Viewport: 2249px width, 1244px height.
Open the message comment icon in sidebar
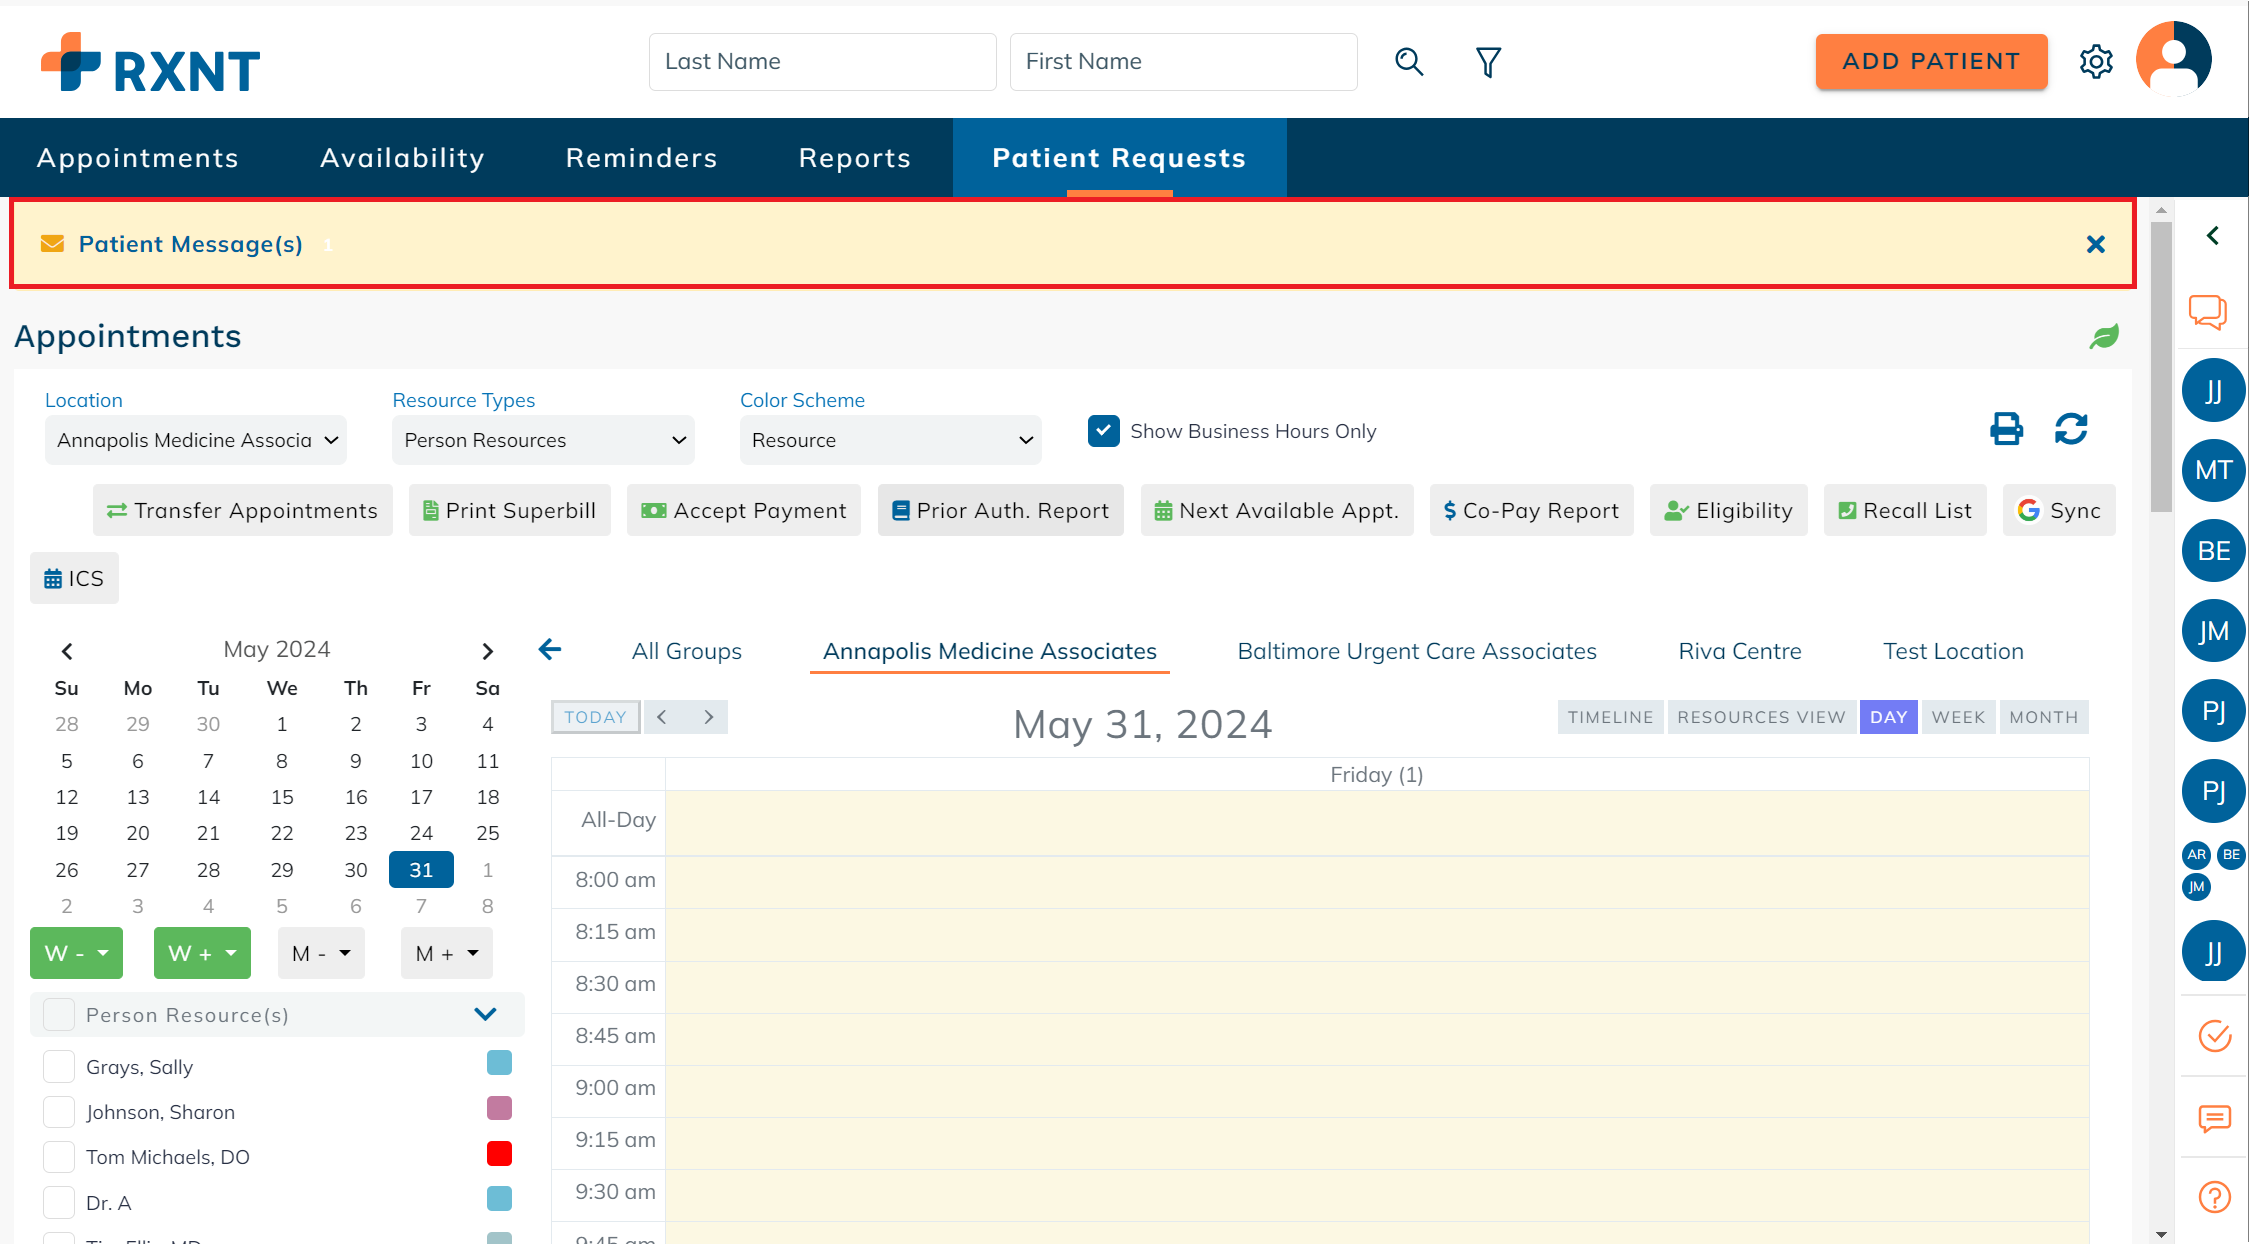[2214, 1118]
